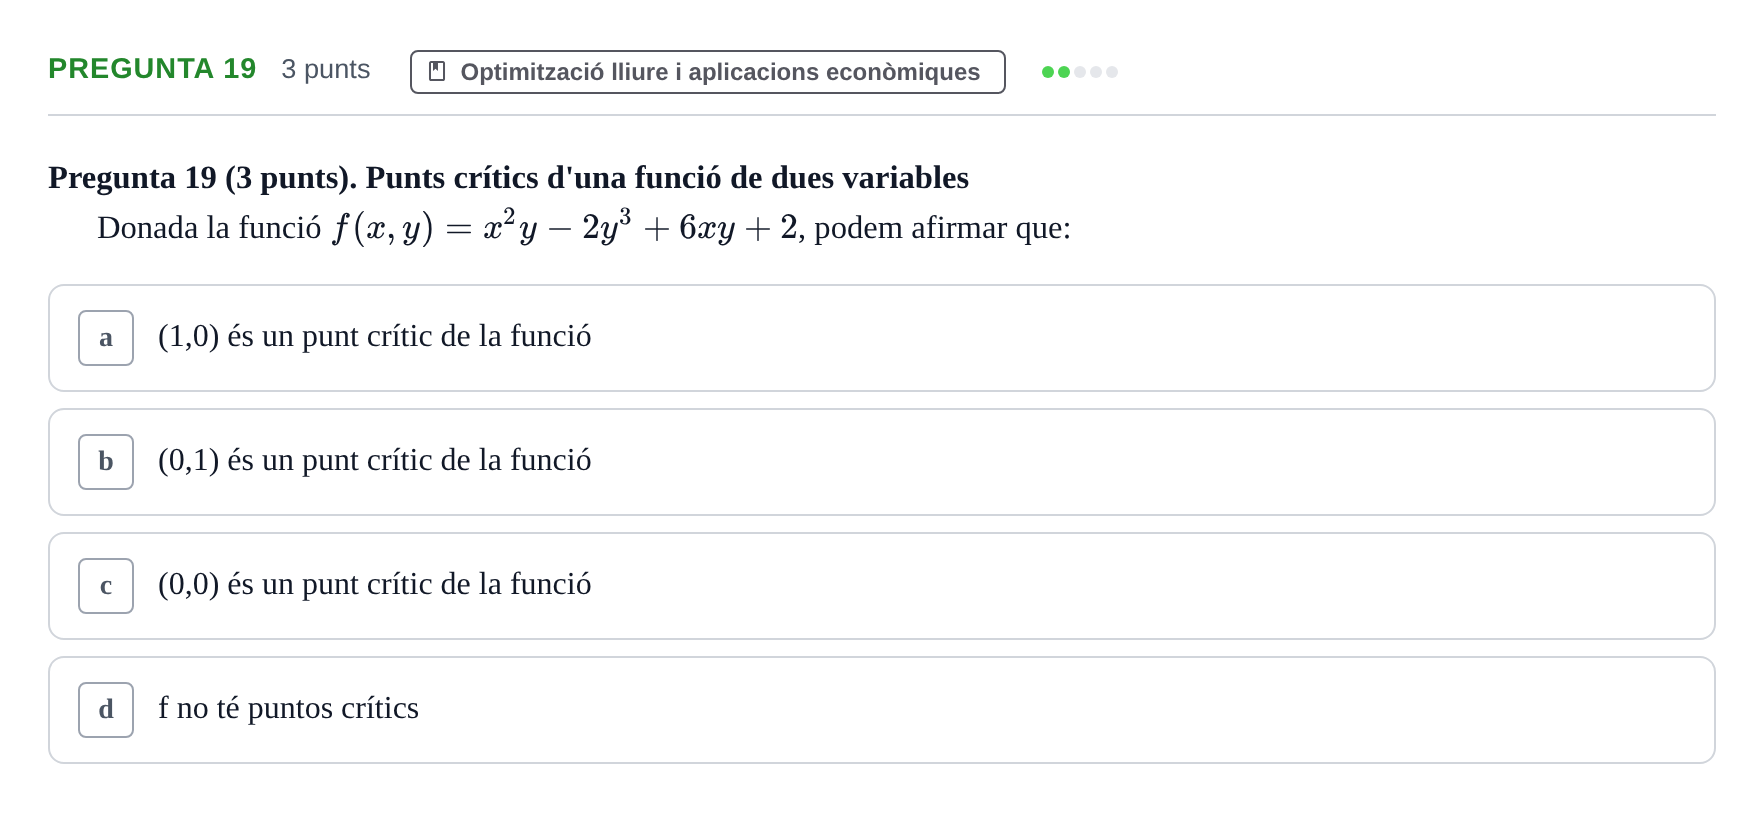Select the letter box for answer b

point(106,462)
